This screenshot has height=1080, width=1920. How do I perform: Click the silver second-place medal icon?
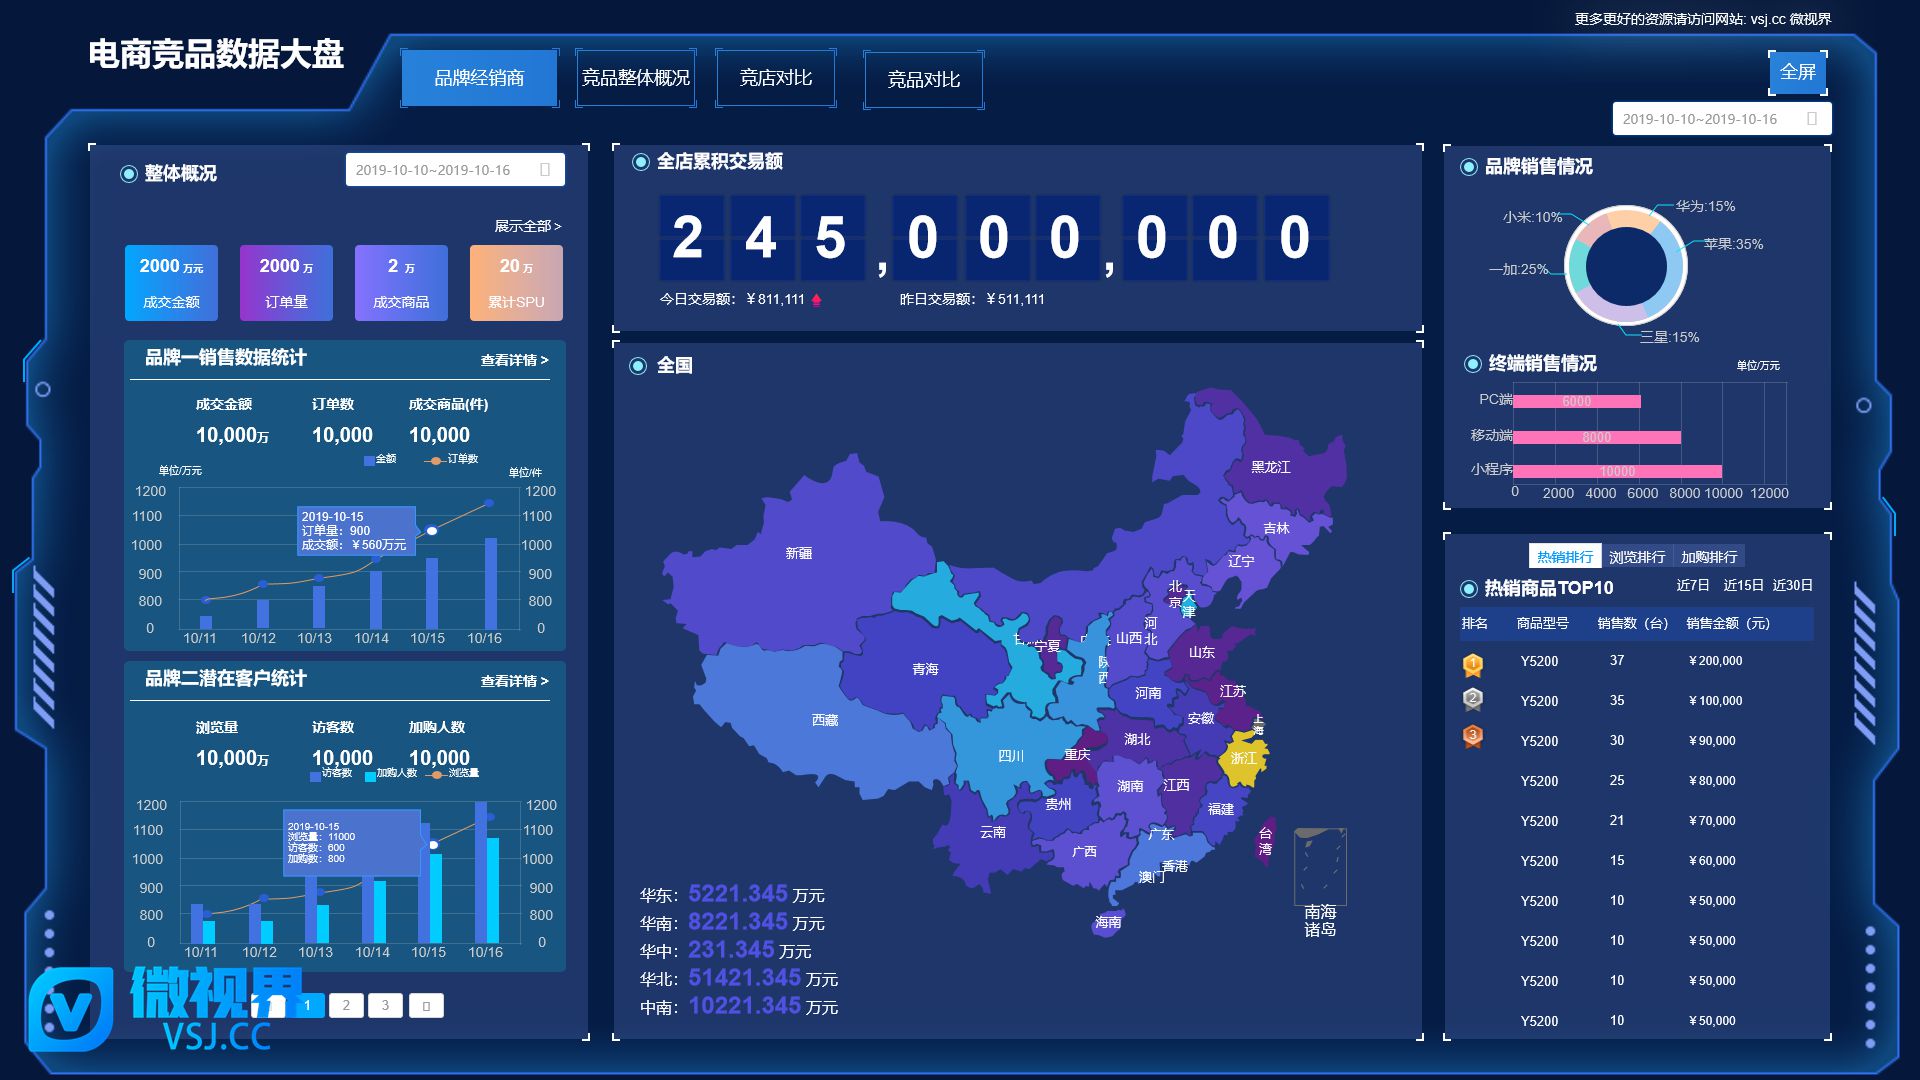(x=1472, y=700)
